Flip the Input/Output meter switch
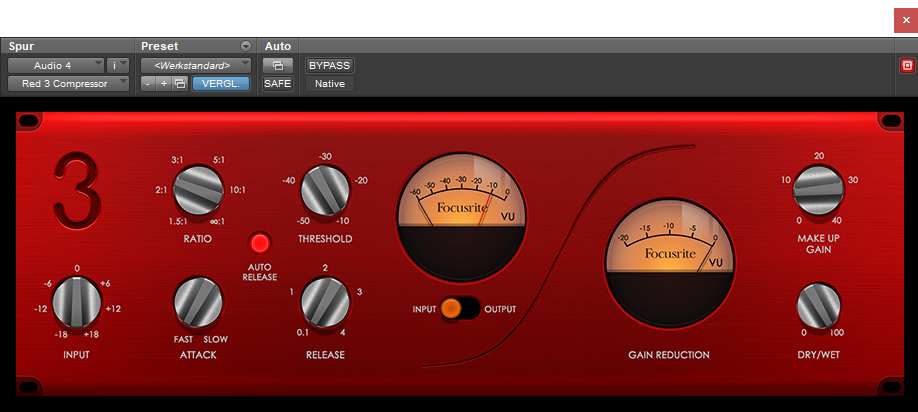Image resolution: width=918 pixels, height=412 pixels. (461, 308)
